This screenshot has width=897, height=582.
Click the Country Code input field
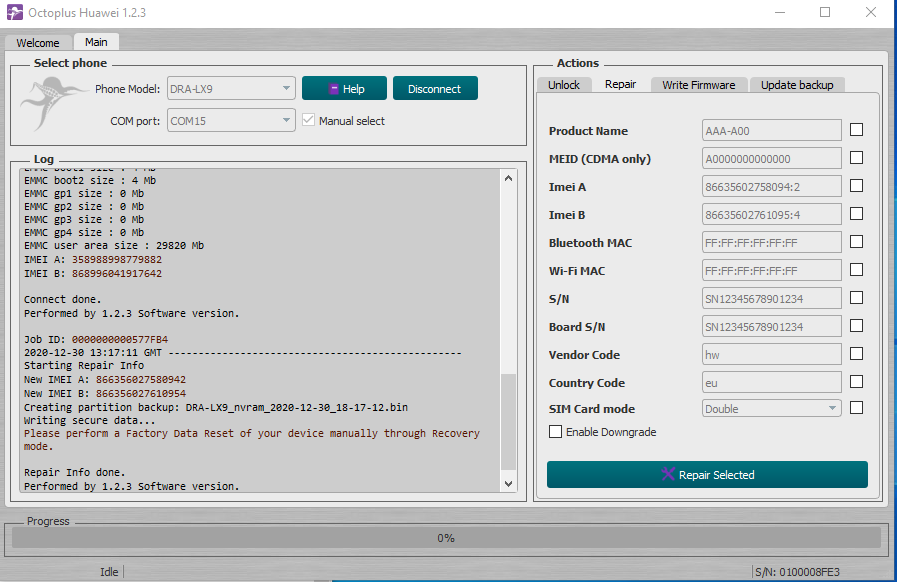click(x=772, y=383)
